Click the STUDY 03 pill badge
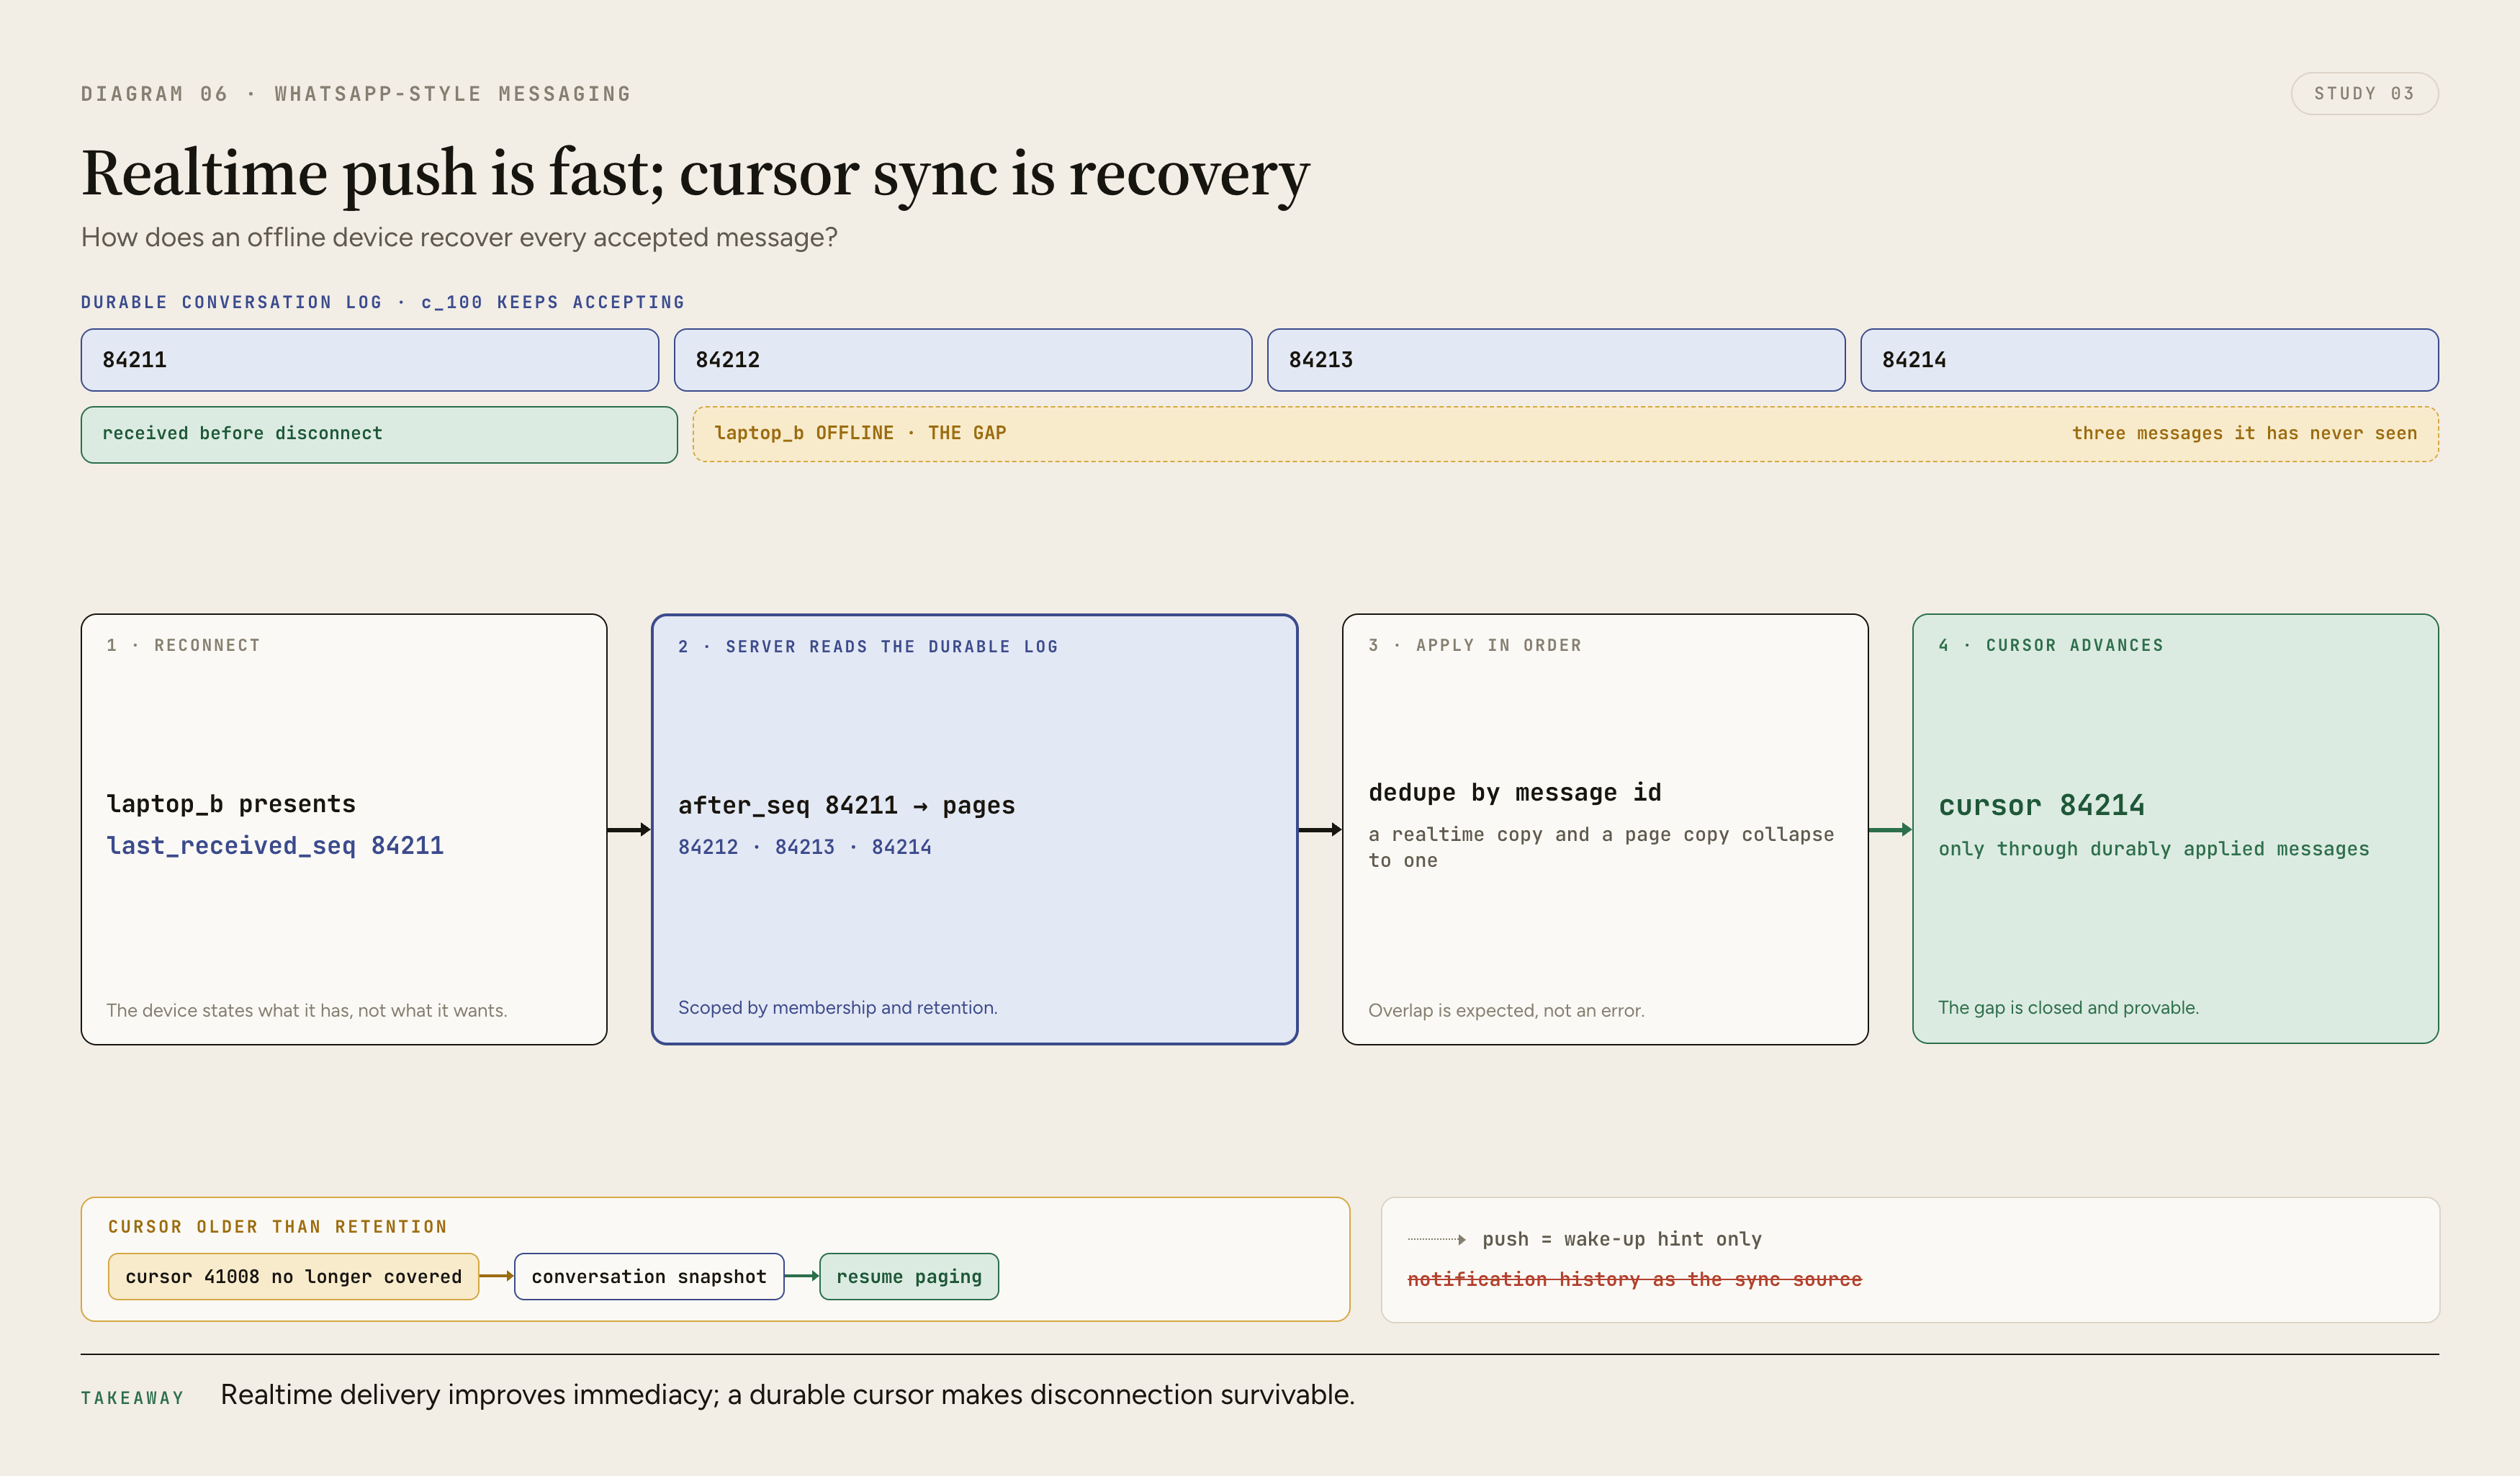The image size is (2520, 1476). pyautogui.click(x=2364, y=94)
